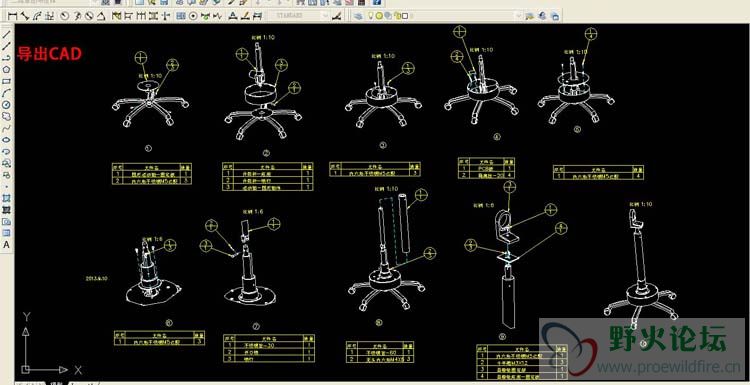Click the Center Mark icon
The height and width of the screenshot is (385, 750).
click(193, 16)
